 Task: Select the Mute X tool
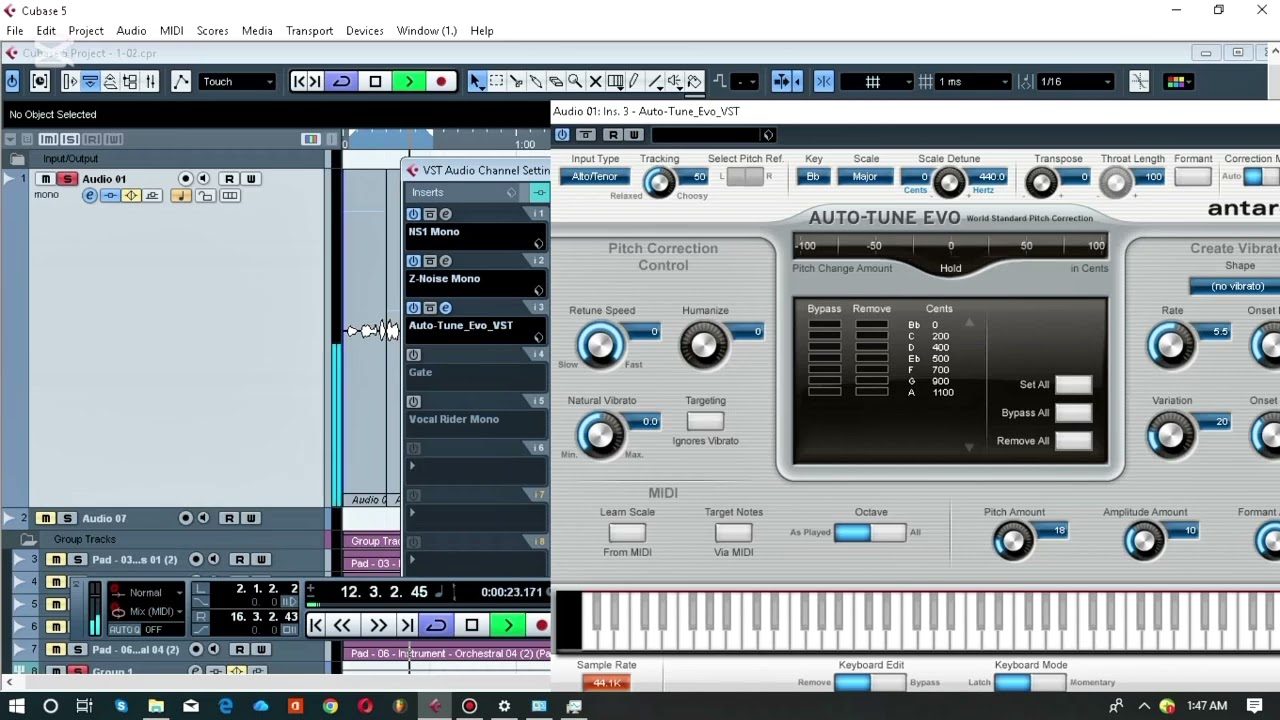point(596,82)
